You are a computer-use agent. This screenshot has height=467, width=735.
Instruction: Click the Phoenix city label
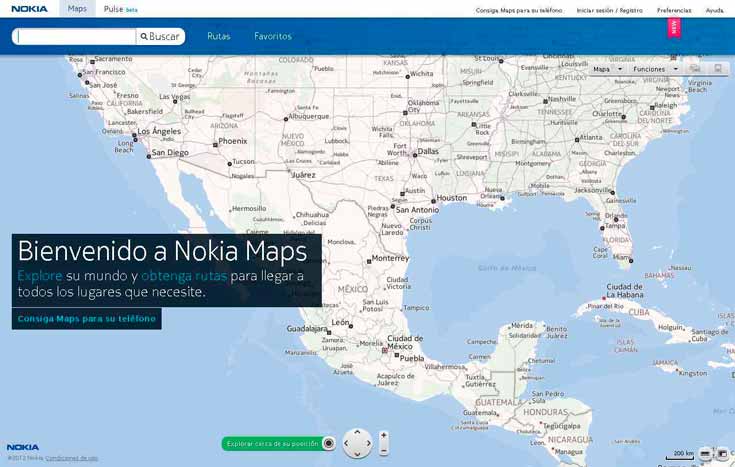pos(232,141)
